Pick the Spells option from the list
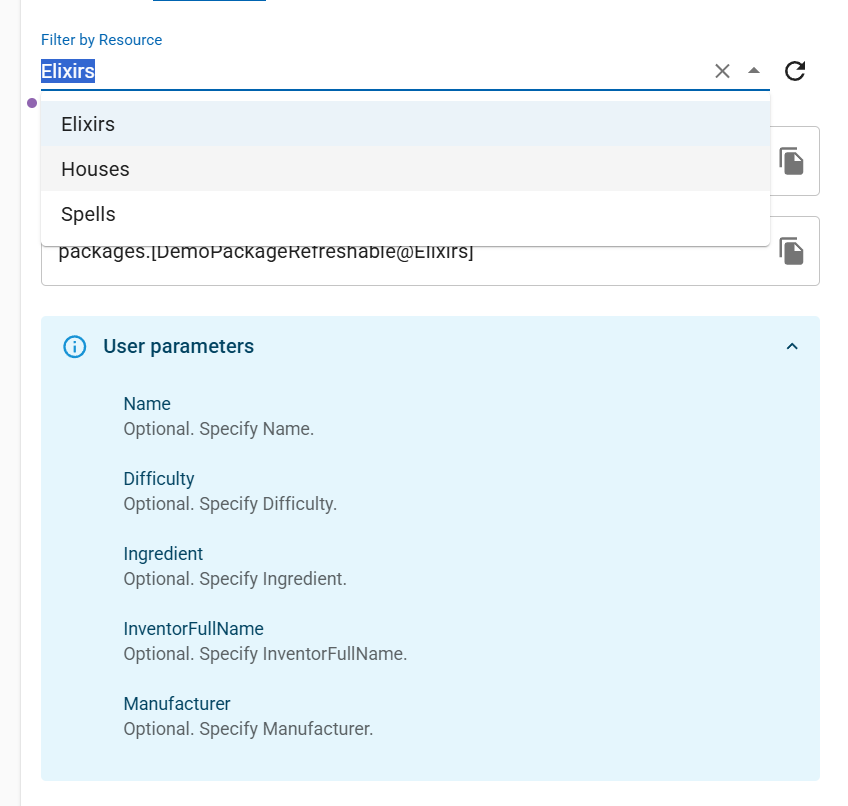The image size is (848, 806). 88,214
